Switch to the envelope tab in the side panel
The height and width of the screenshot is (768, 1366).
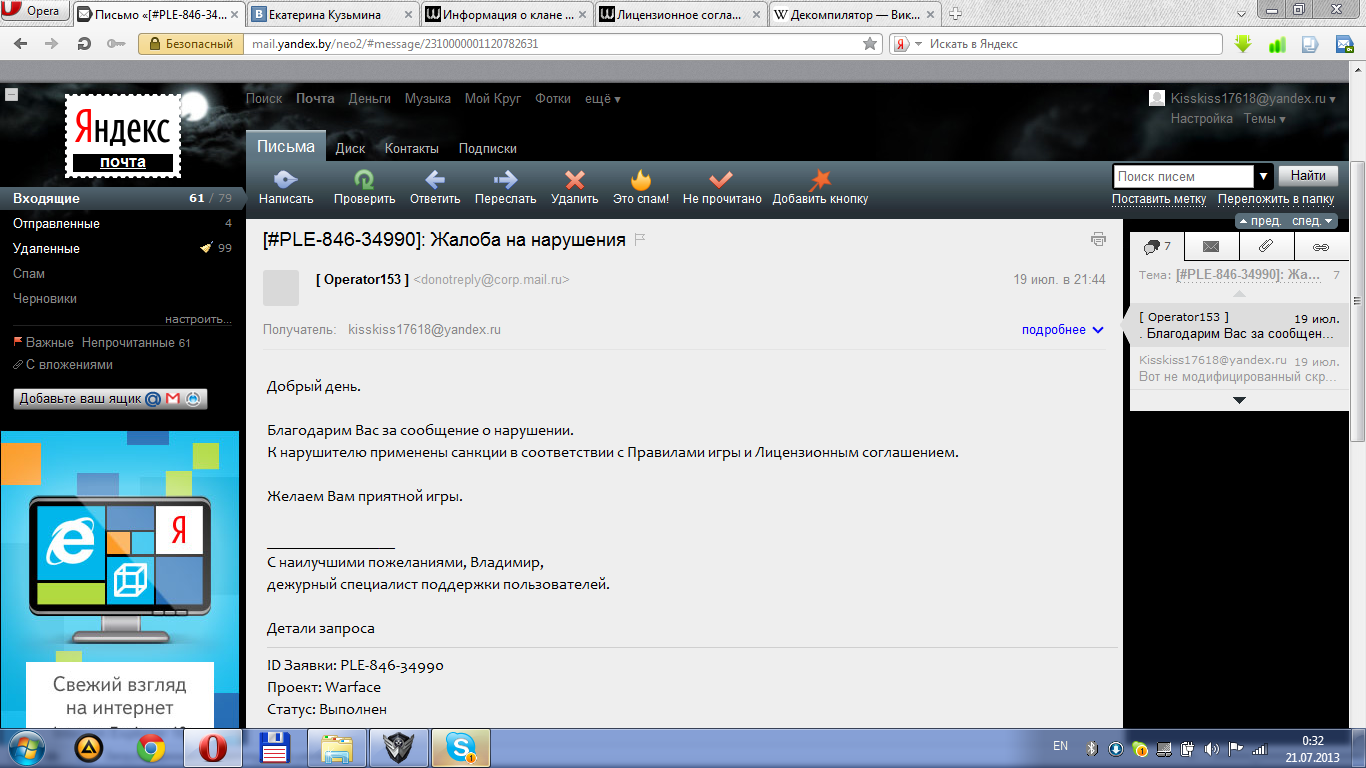pyautogui.click(x=1211, y=246)
